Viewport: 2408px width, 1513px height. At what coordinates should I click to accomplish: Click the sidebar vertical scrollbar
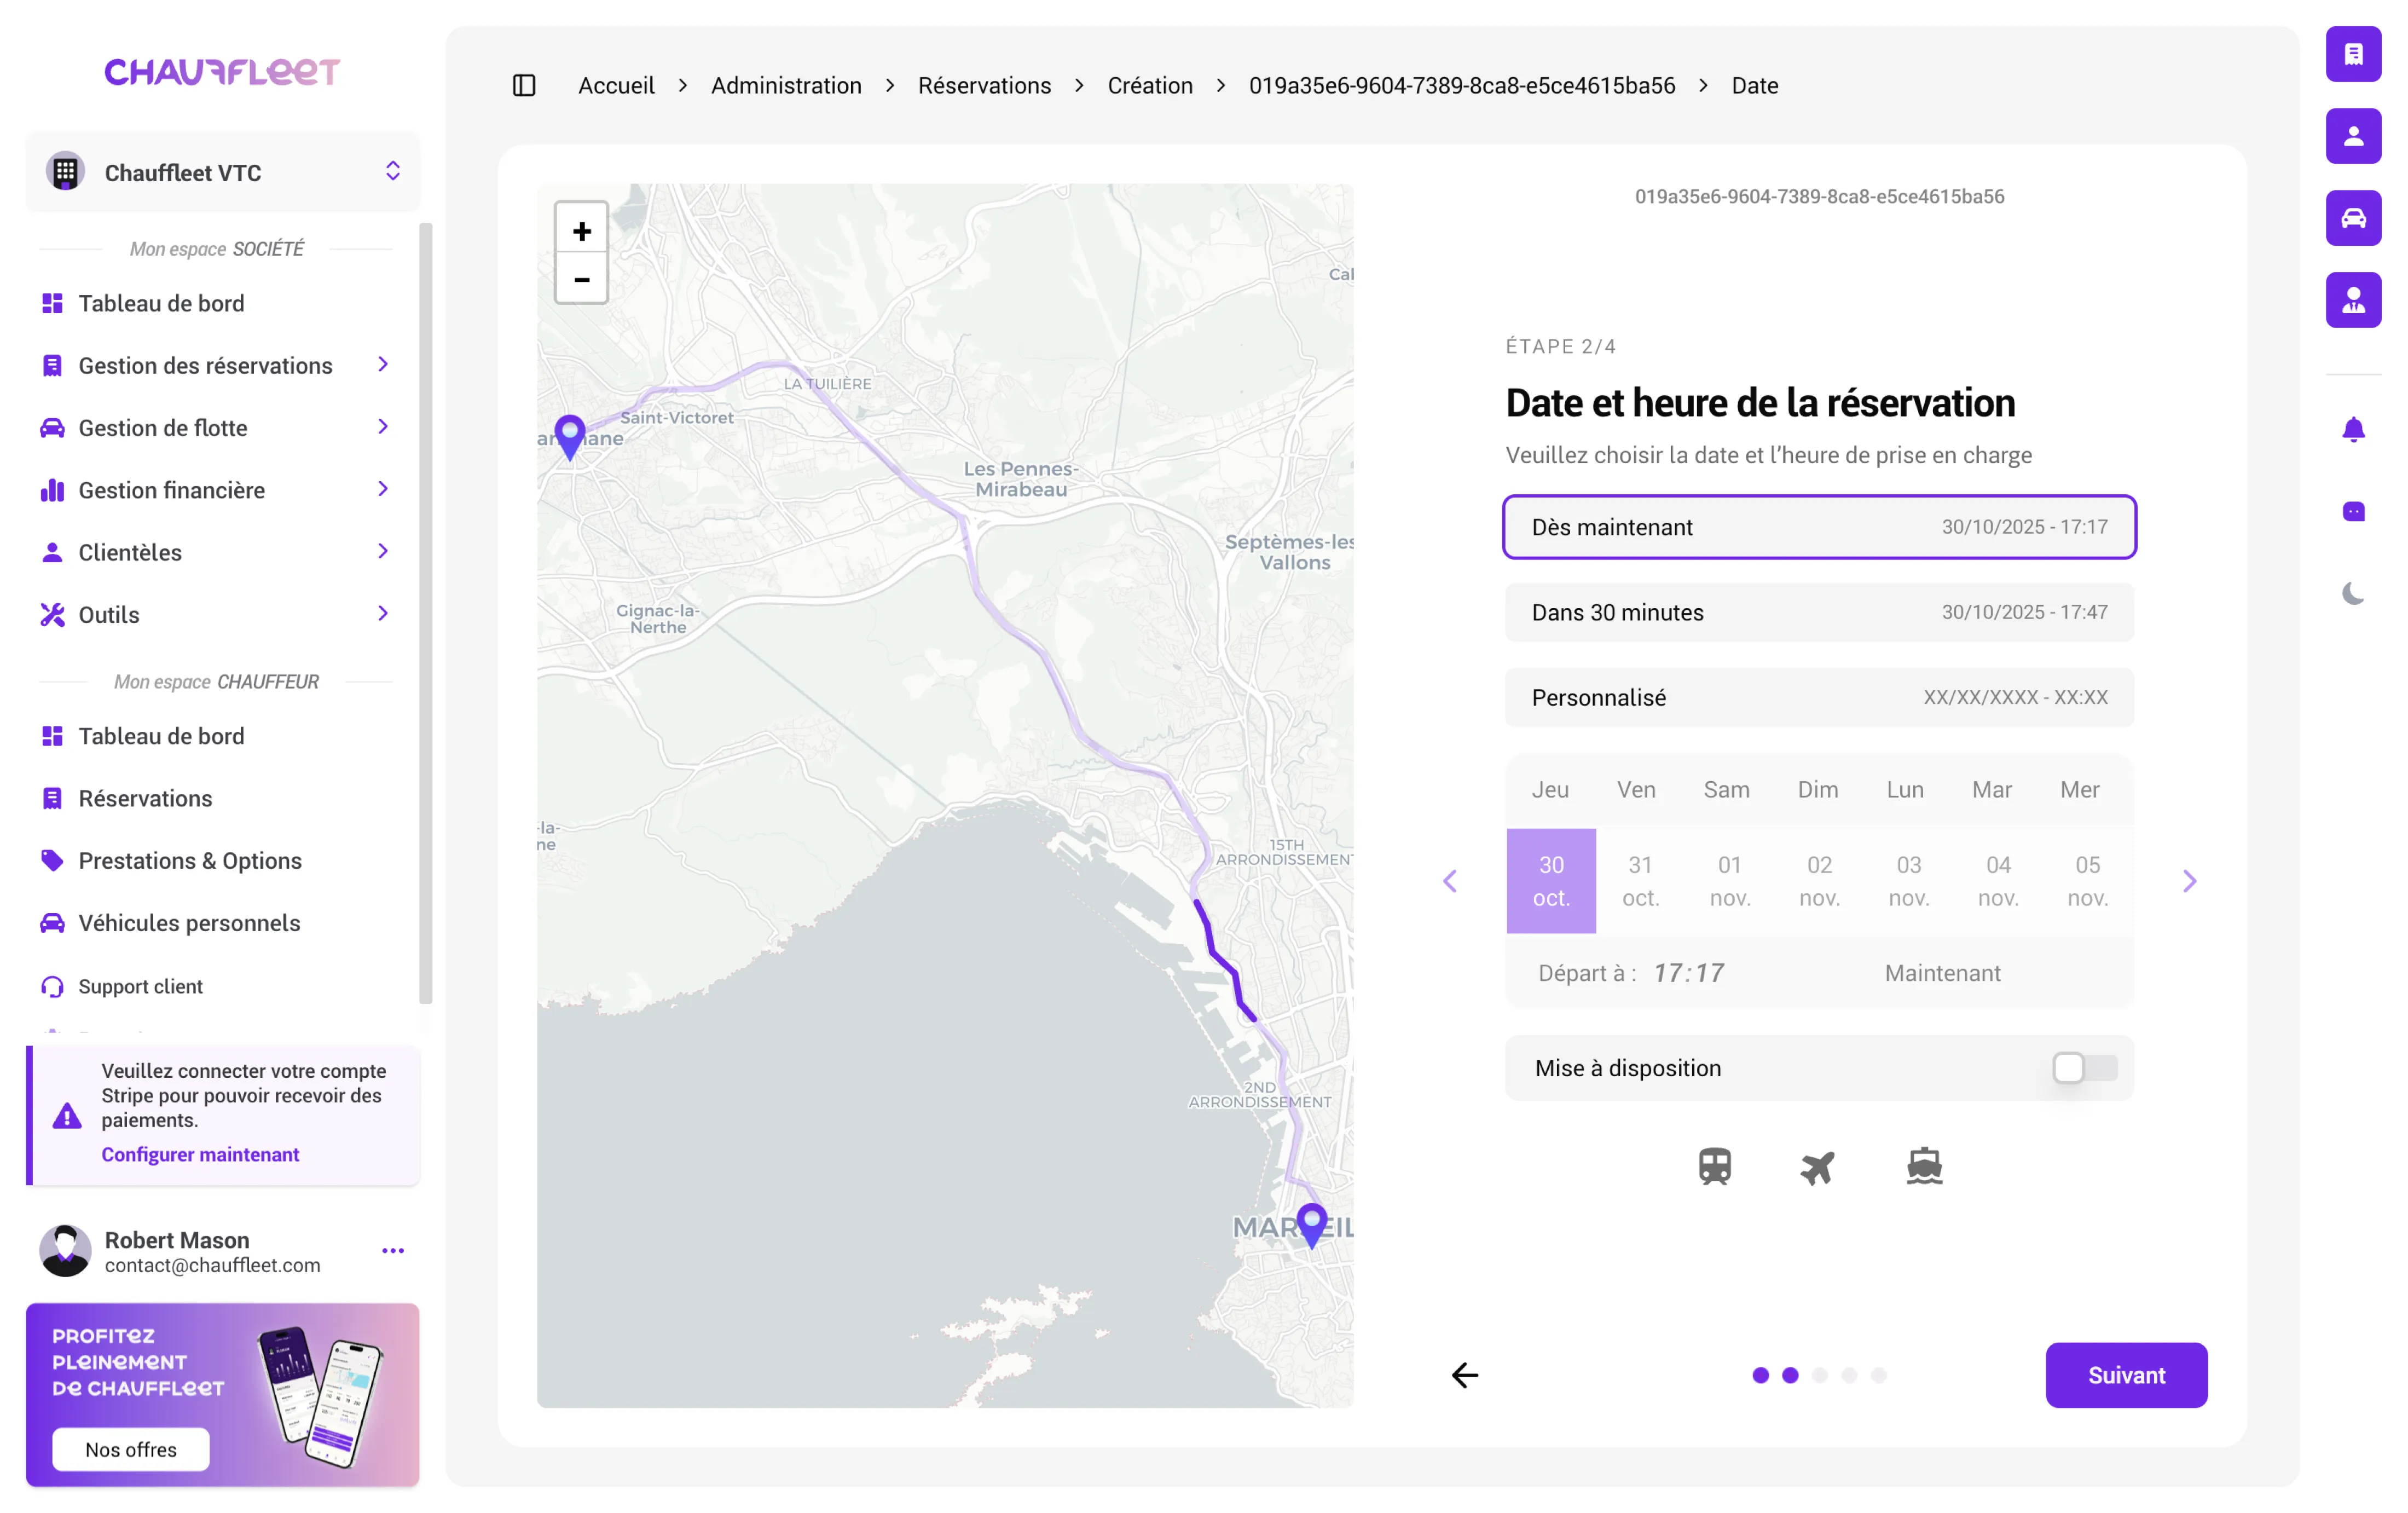[425, 612]
